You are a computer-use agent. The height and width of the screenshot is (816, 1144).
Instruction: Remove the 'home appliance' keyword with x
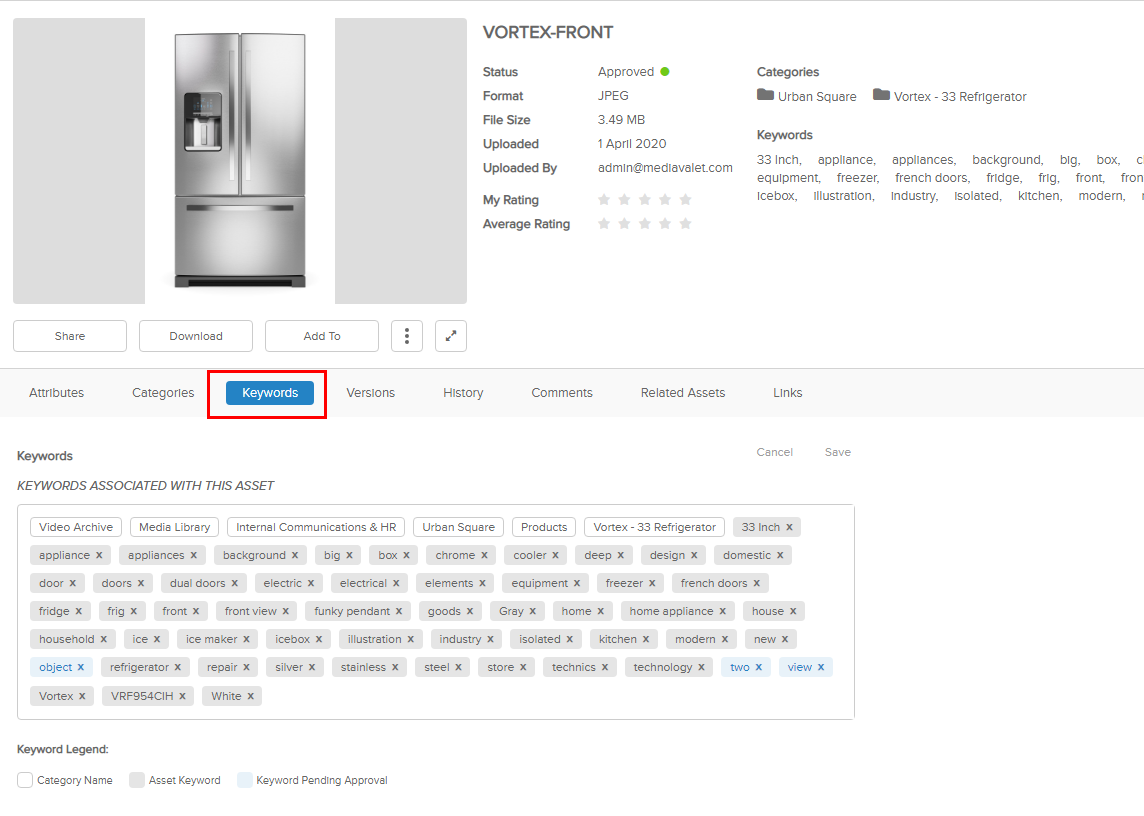pyautogui.click(x=722, y=611)
